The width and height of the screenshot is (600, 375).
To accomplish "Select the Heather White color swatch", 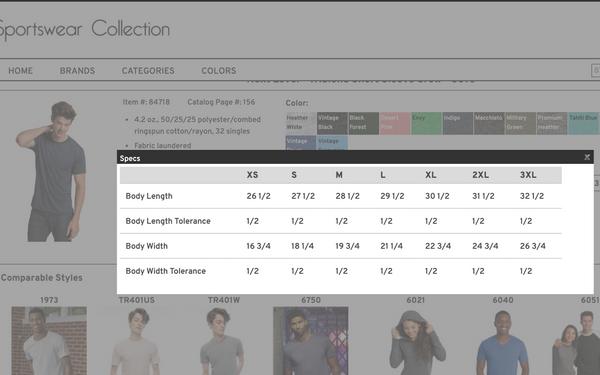I will coord(301,123).
